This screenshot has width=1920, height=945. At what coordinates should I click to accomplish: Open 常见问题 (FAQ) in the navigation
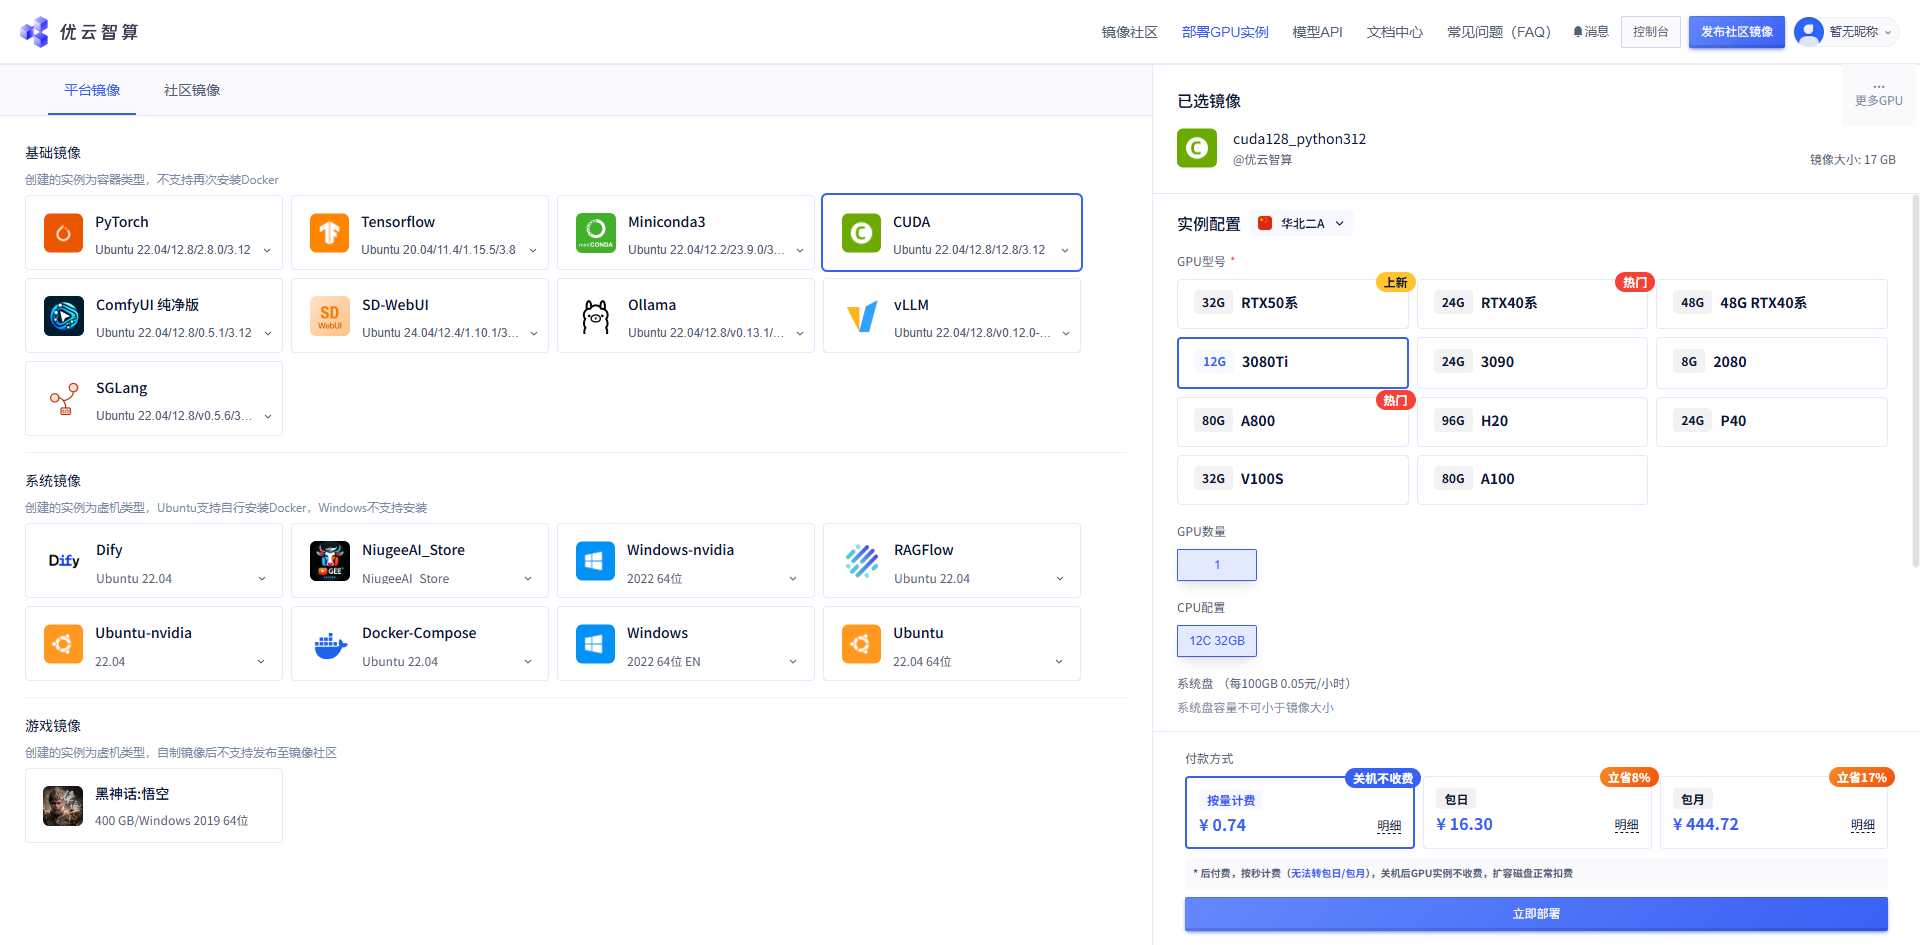pyautogui.click(x=1498, y=32)
